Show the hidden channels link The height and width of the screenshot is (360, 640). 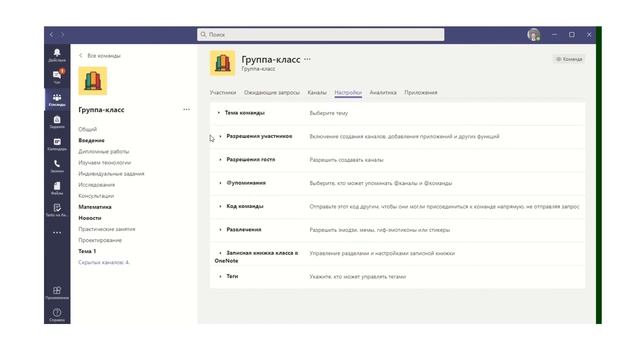tap(104, 262)
